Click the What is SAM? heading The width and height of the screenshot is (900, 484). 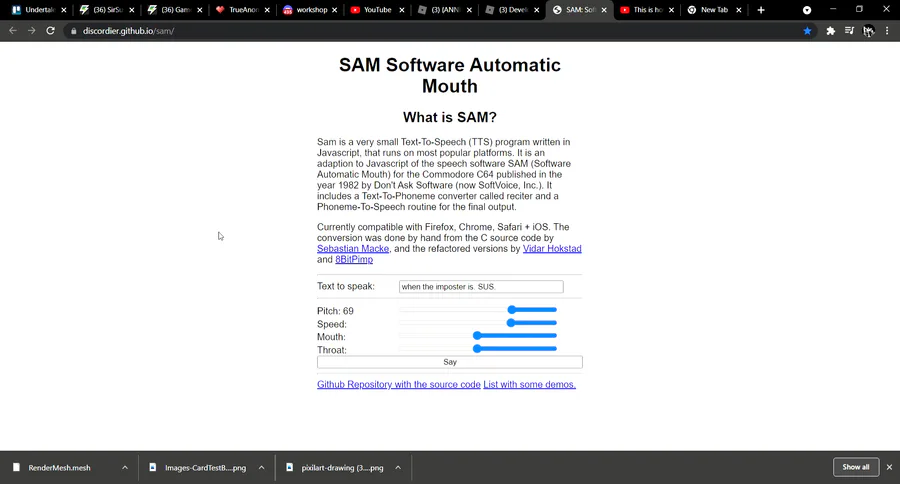450,117
